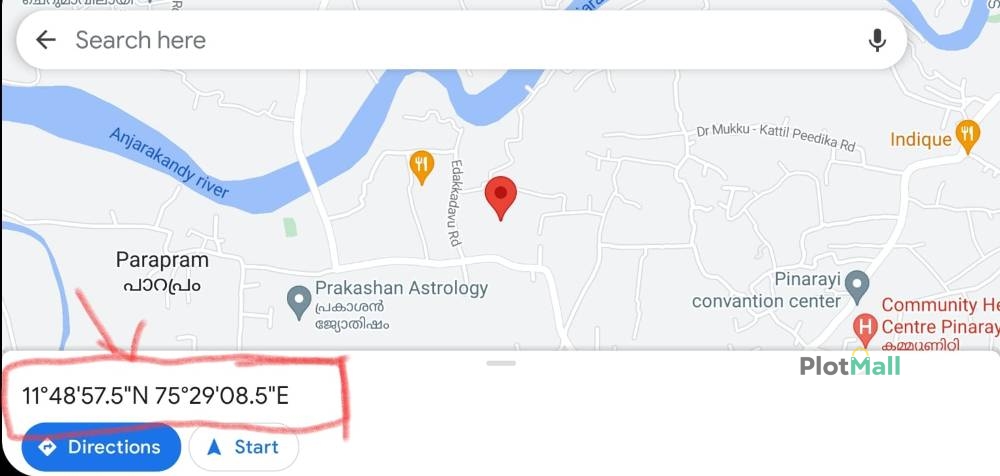The image size is (1000, 476).
Task: Tap the back arrow in search bar
Action: pos(45,40)
